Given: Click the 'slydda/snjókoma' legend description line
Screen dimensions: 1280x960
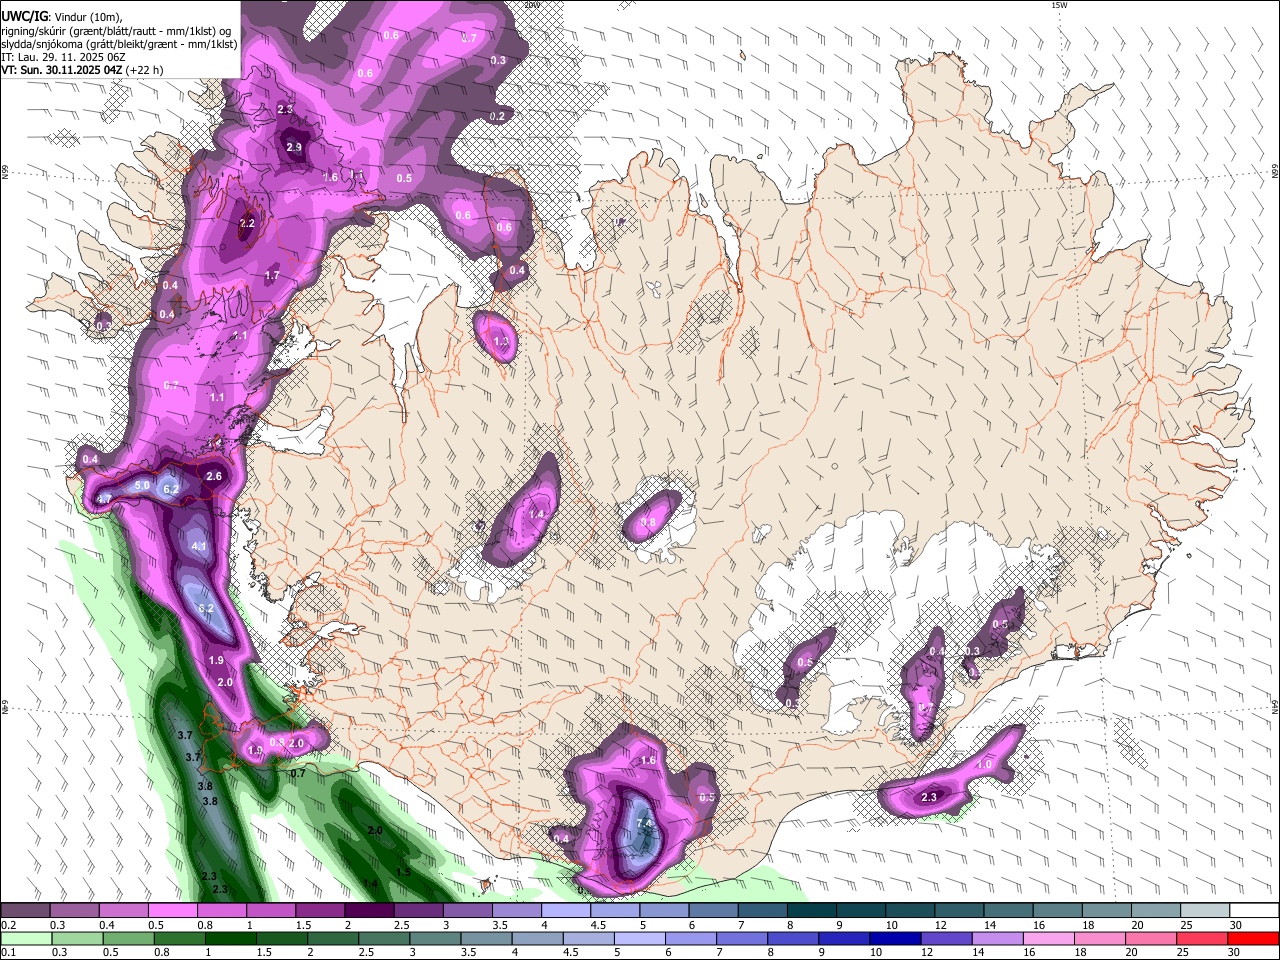Looking at the screenshot, I should click(x=119, y=44).
